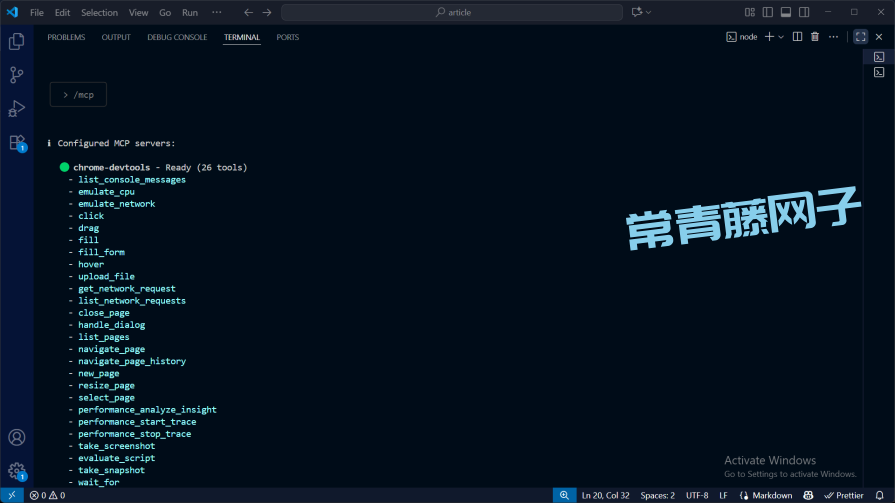Viewport: 895px width, 503px height.
Task: Click Ln 20, Col 32 in status bar
Action: click(x=605, y=495)
